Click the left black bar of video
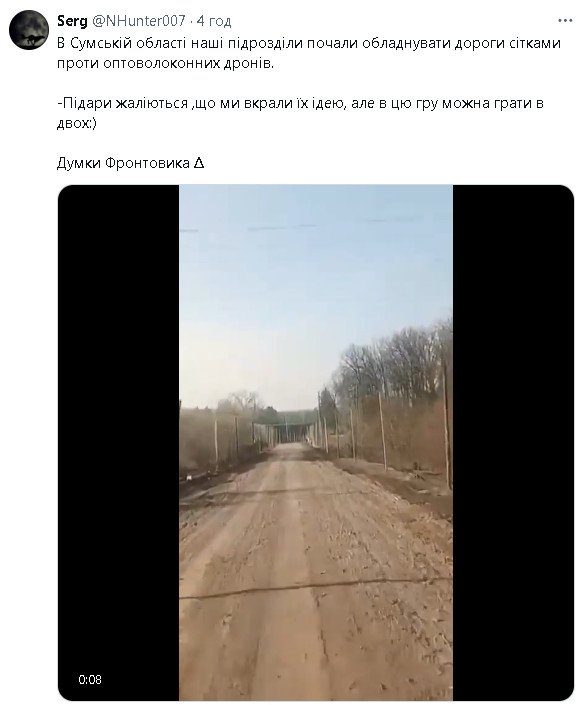The image size is (585, 705). [x=119, y=442]
